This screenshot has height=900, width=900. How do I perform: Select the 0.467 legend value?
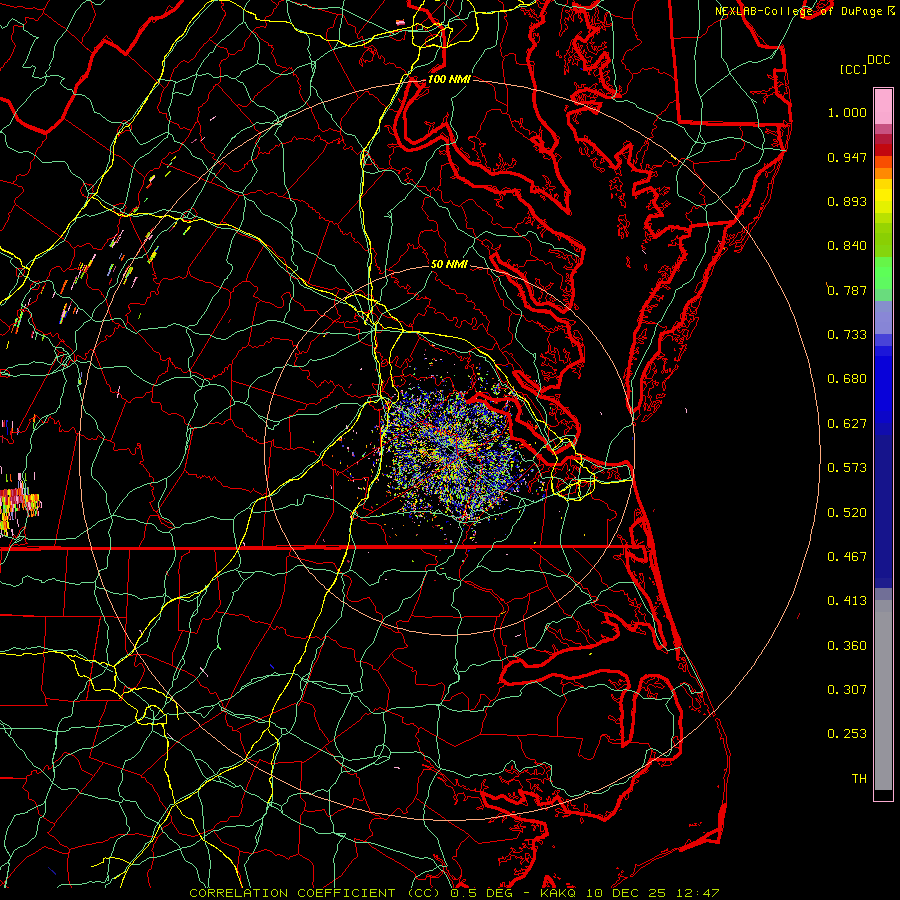click(847, 557)
